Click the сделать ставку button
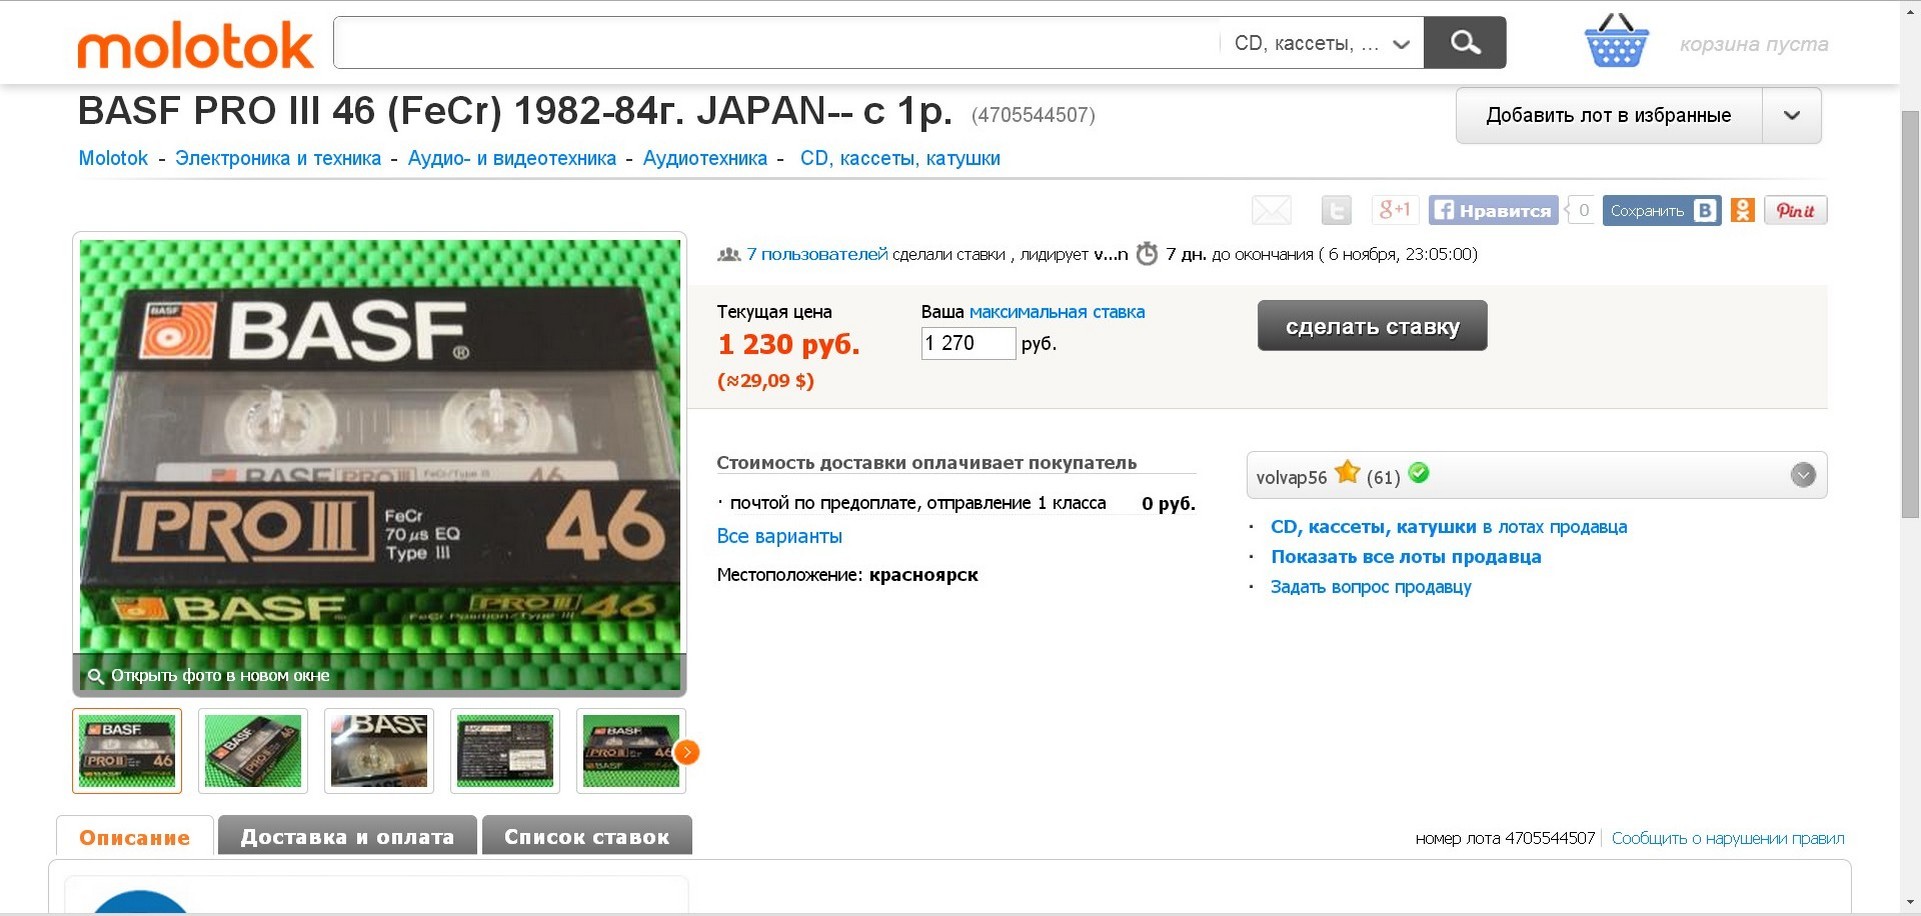Image resolution: width=1921 pixels, height=916 pixels. [x=1372, y=326]
